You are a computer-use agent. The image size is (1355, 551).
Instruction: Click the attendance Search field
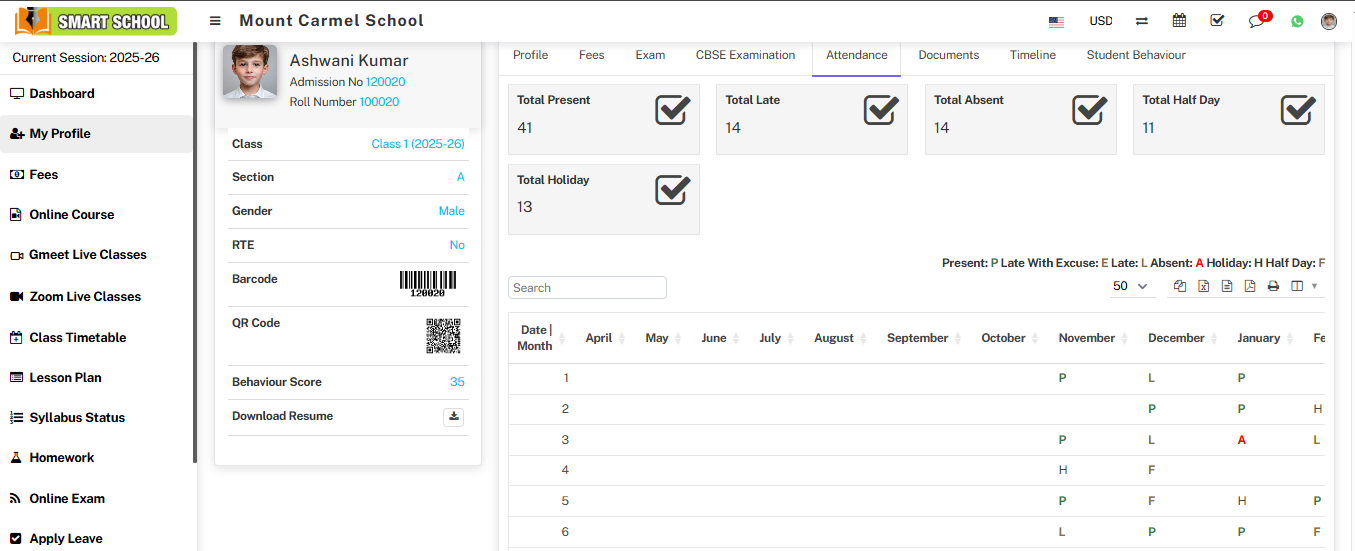[587, 288]
